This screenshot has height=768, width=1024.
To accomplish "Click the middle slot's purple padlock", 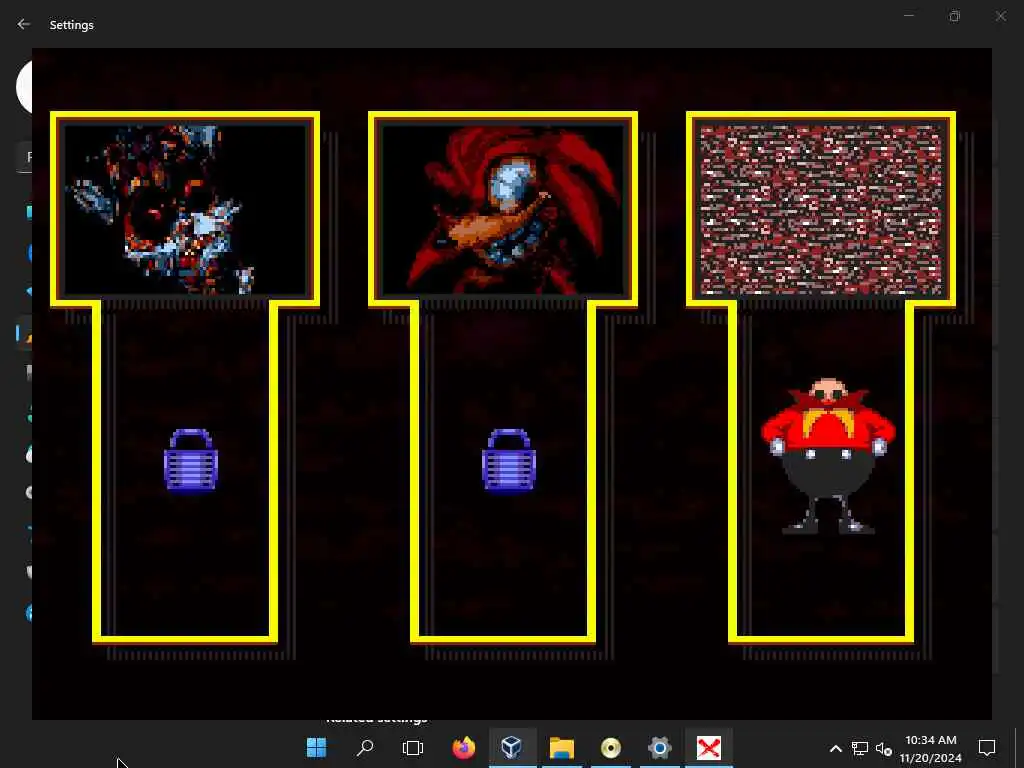I will tap(509, 459).
